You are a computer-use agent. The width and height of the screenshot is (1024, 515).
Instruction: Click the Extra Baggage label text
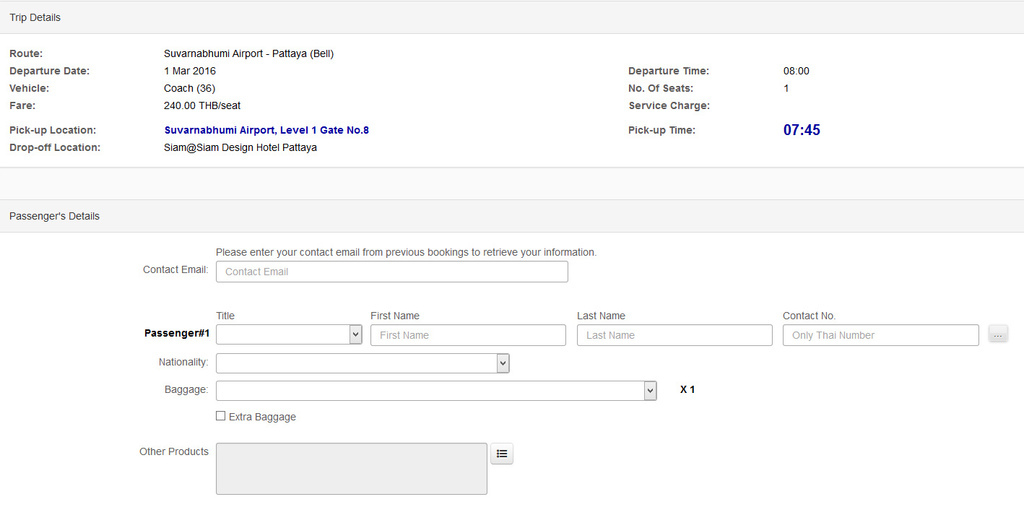pos(263,417)
